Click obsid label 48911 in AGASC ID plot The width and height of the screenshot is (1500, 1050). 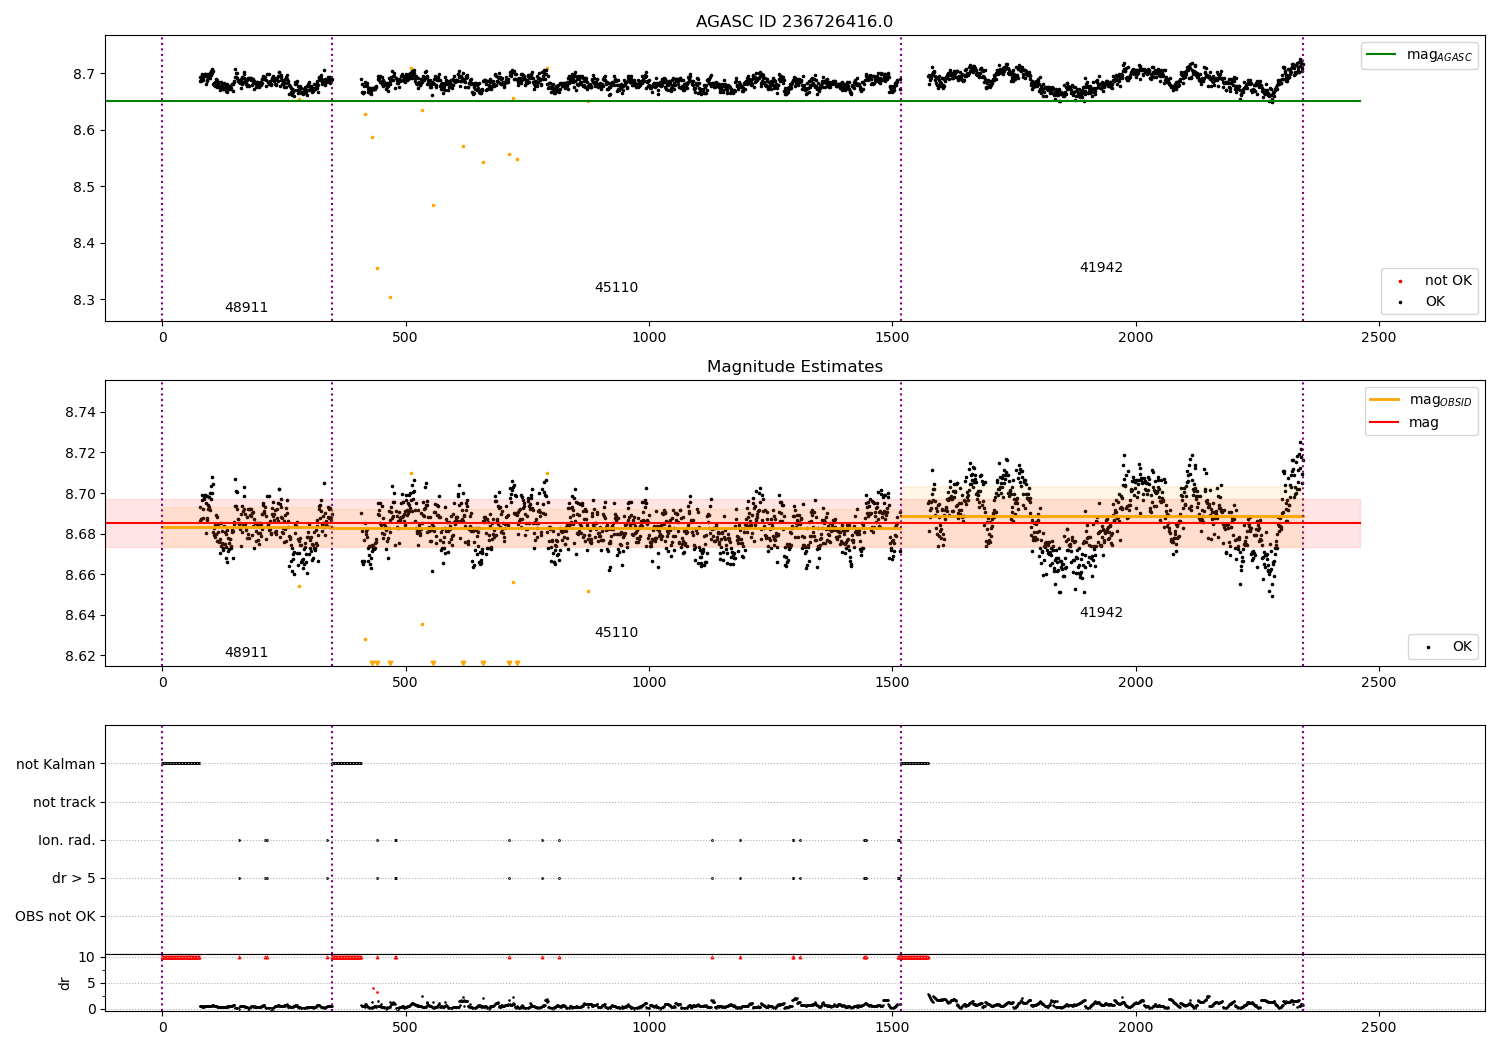246,308
